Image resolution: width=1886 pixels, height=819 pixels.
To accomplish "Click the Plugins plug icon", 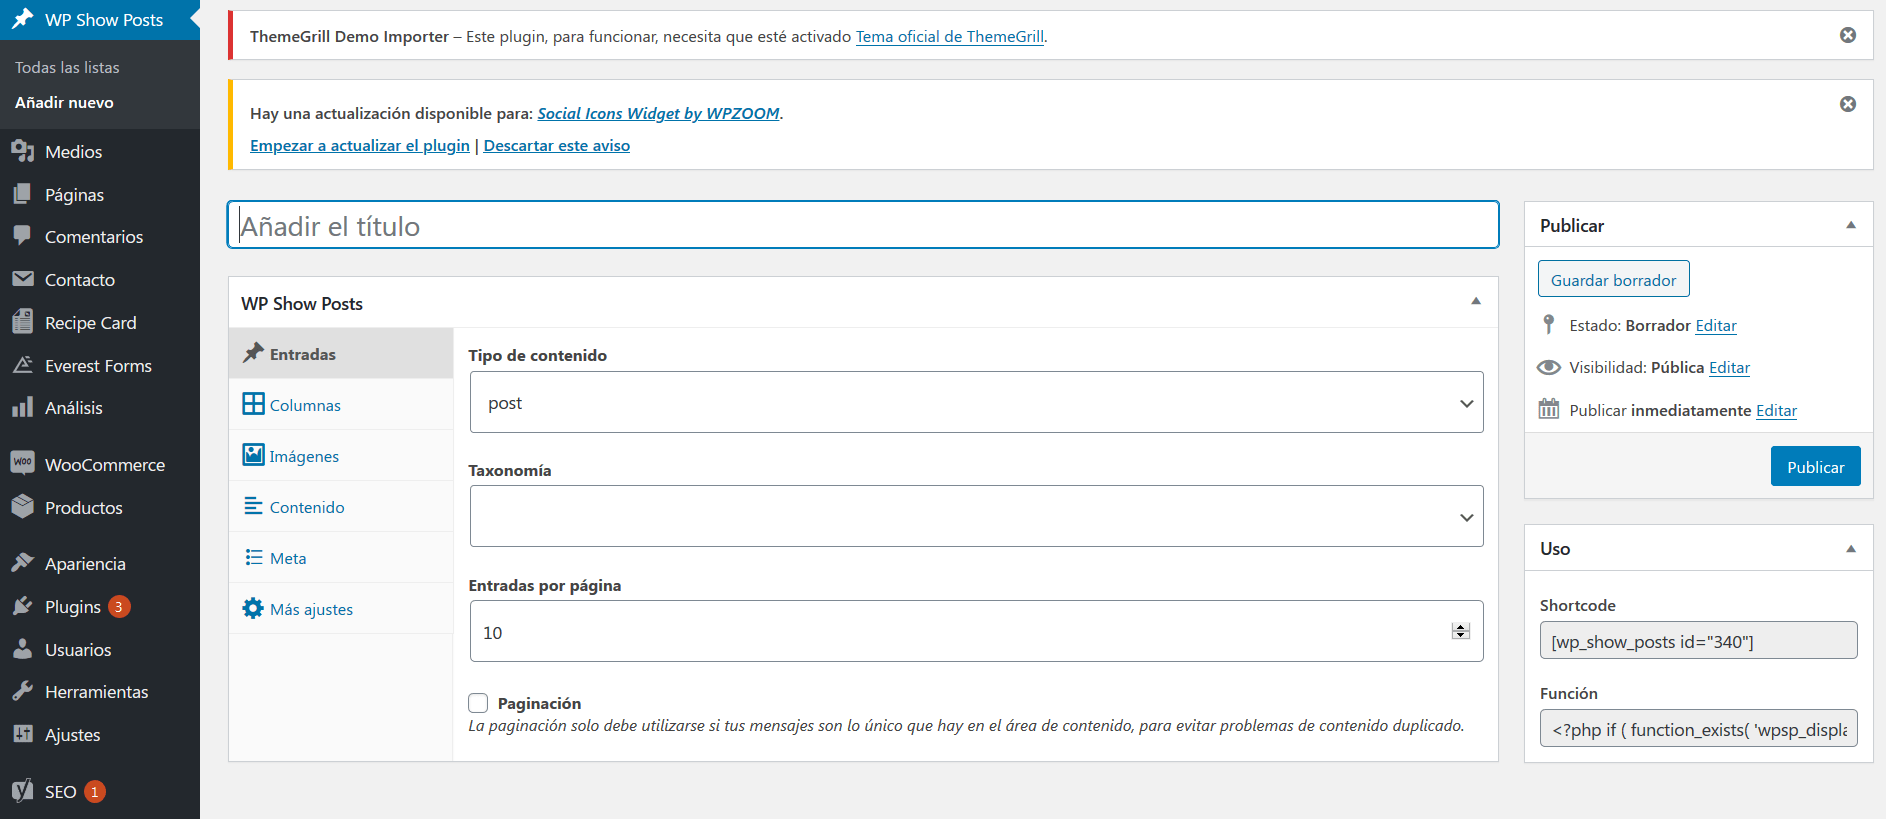I will point(22,606).
